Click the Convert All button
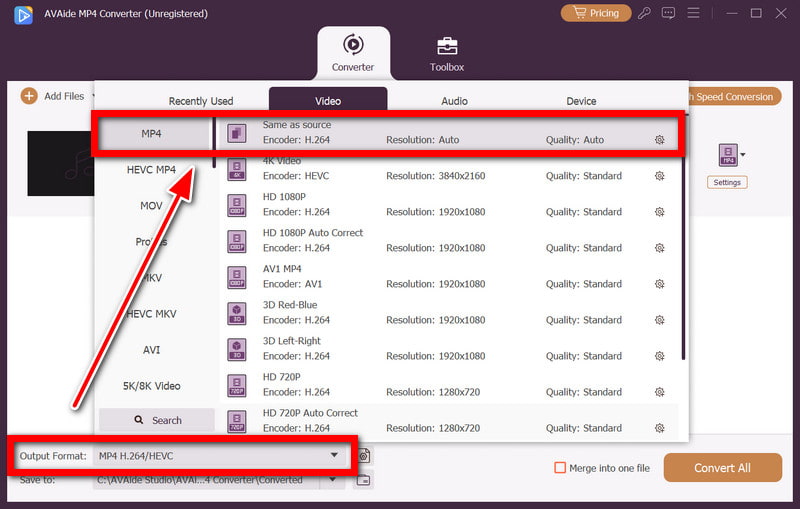 click(x=722, y=468)
